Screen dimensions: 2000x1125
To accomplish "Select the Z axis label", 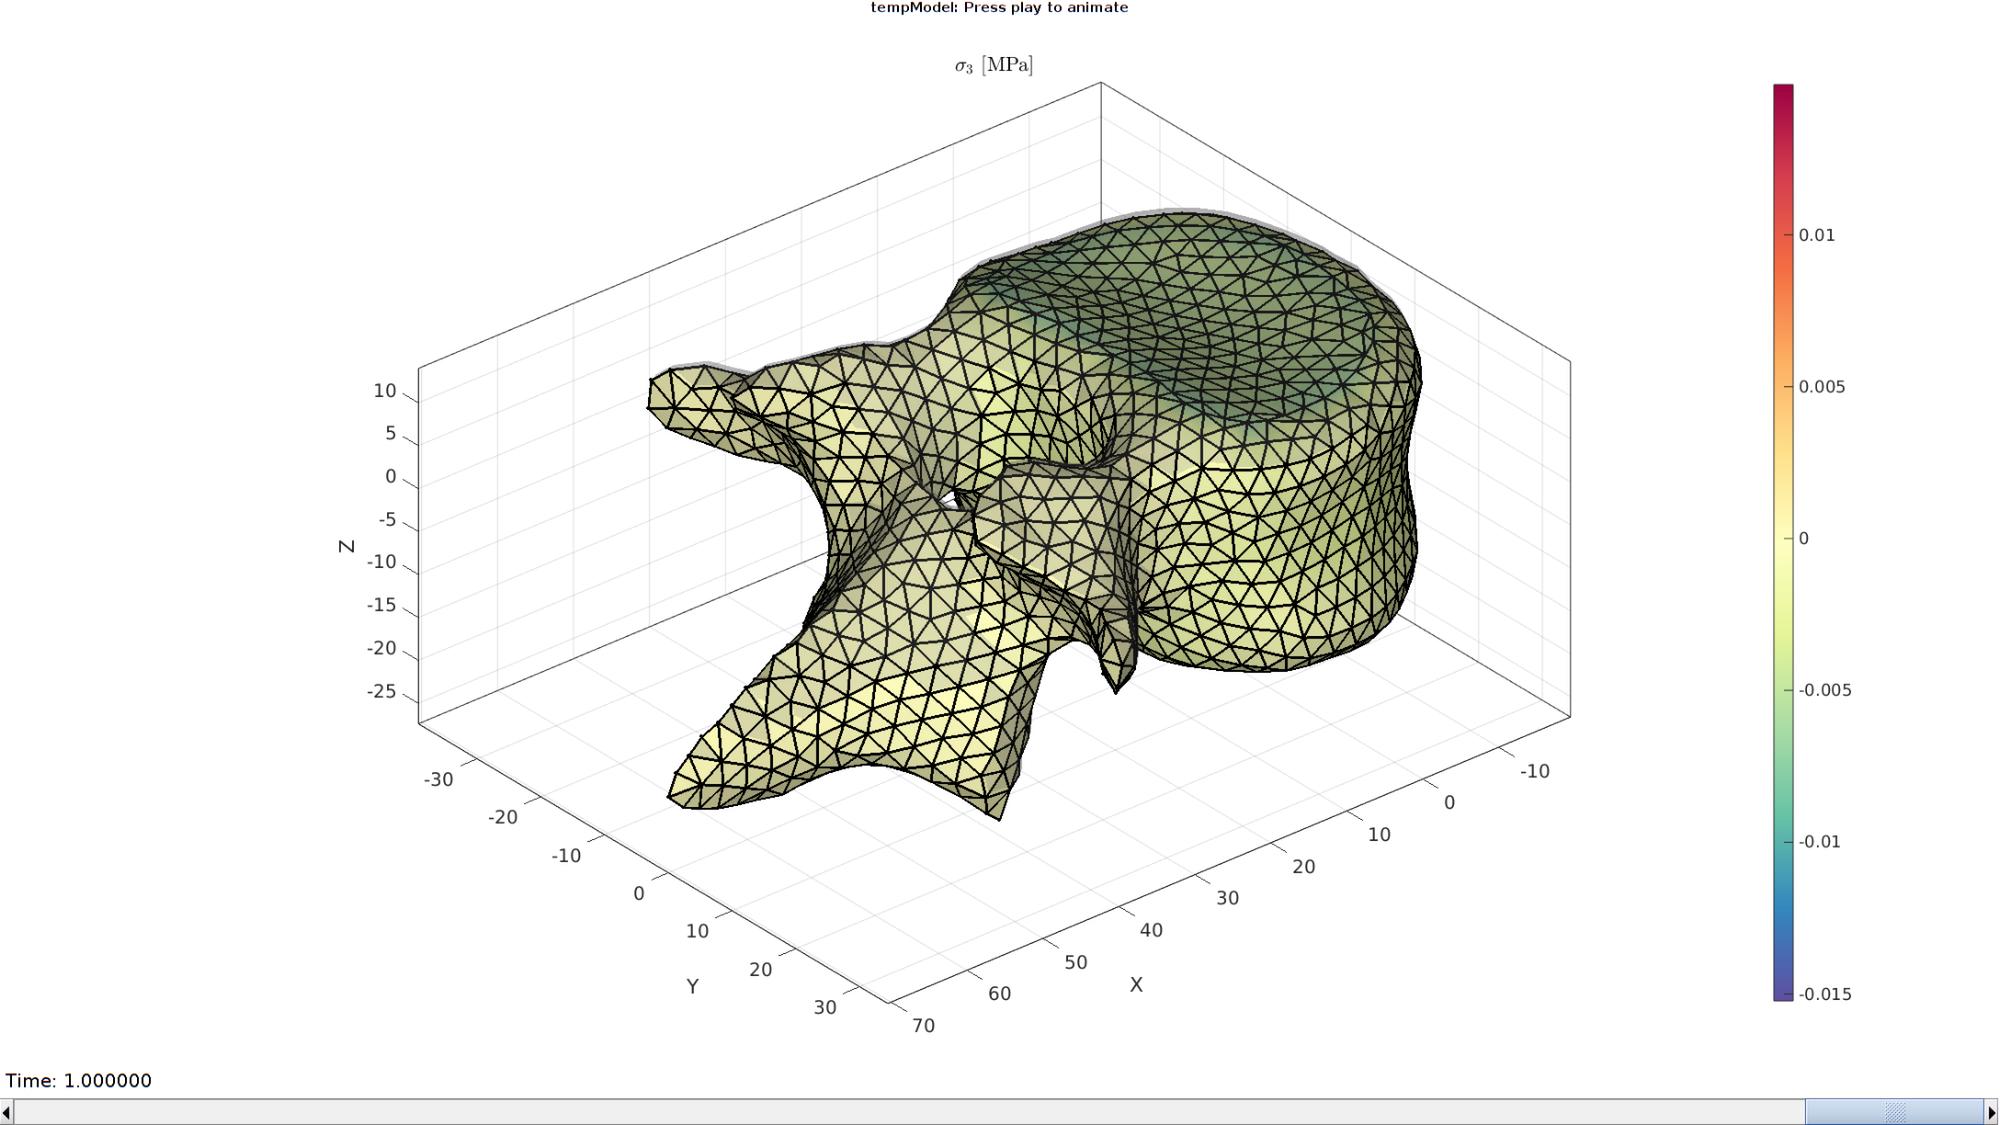I will (347, 546).
